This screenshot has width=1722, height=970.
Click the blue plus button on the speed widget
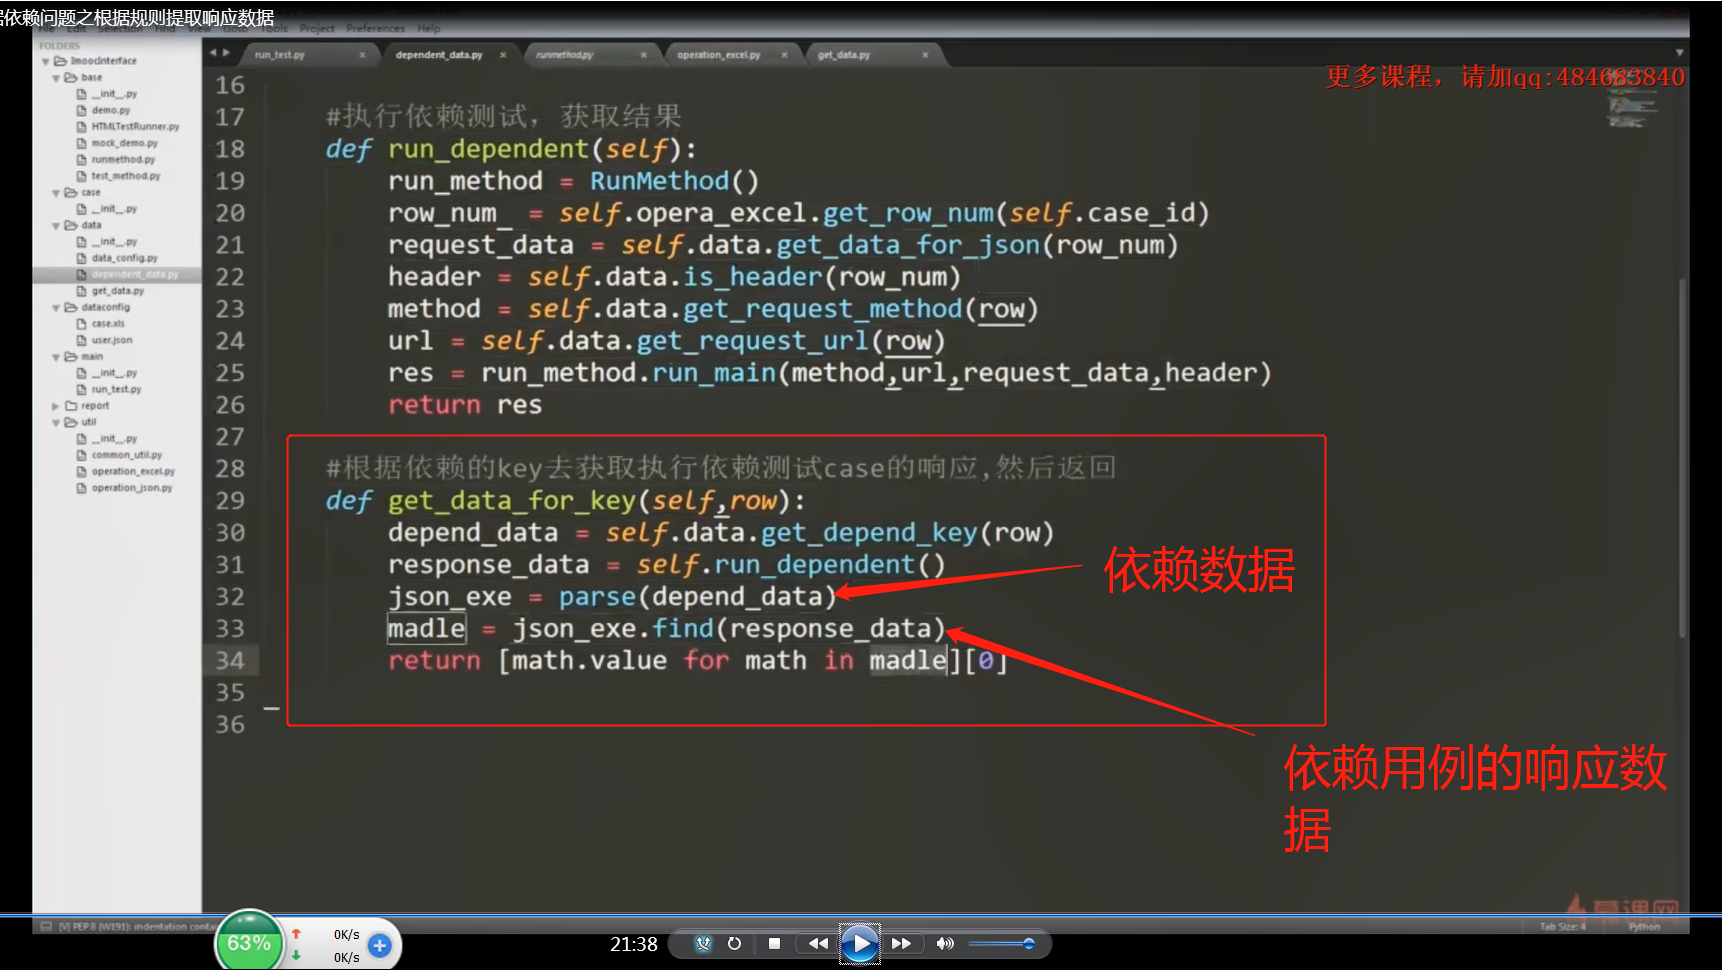click(x=379, y=945)
